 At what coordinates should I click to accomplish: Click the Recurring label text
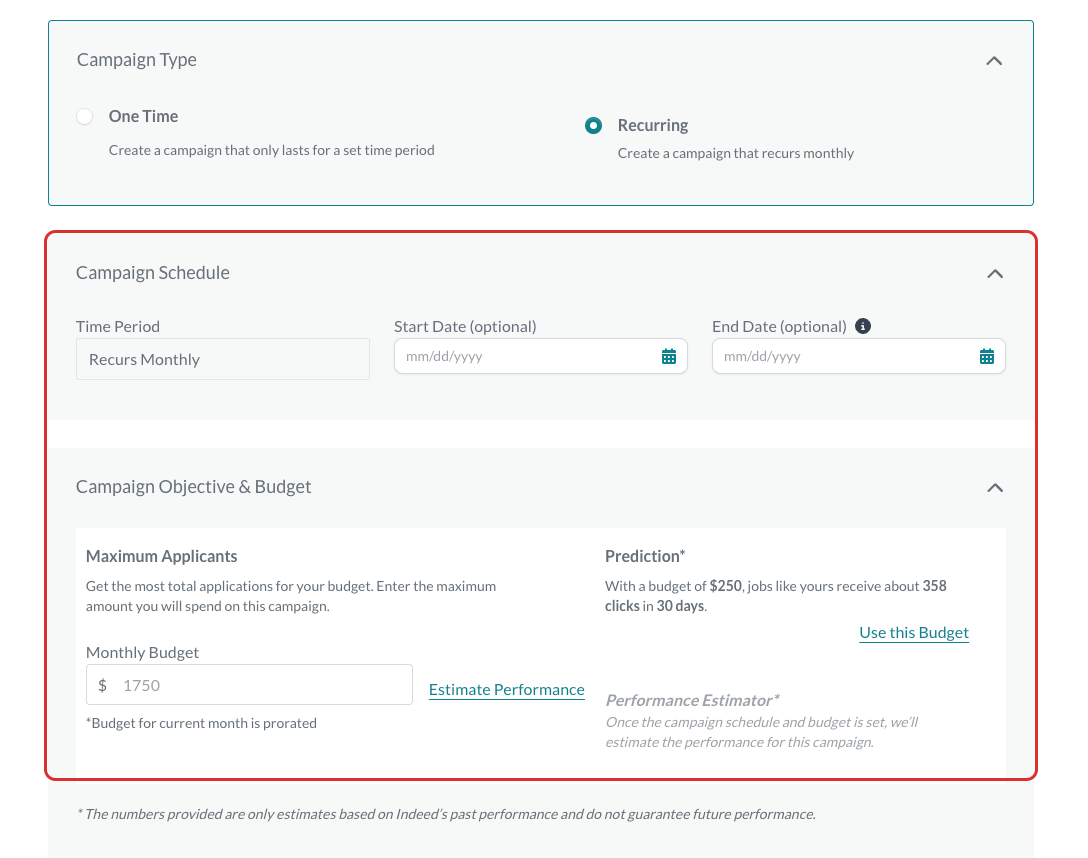point(653,126)
